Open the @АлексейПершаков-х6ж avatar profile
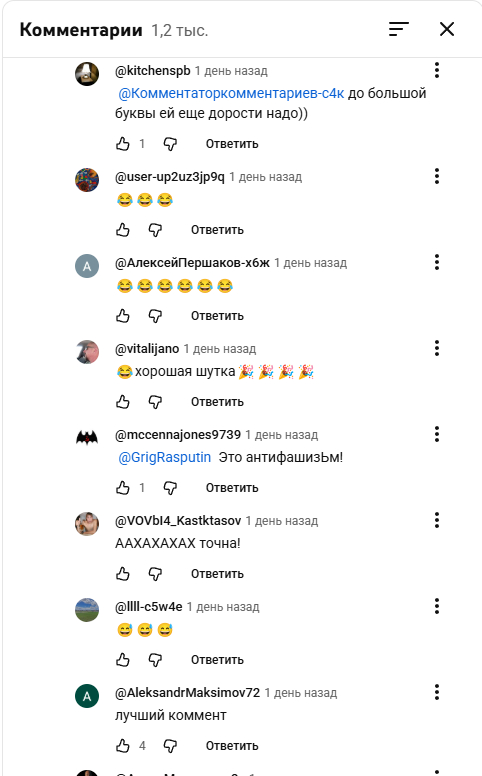The image size is (482, 776). 87,266
